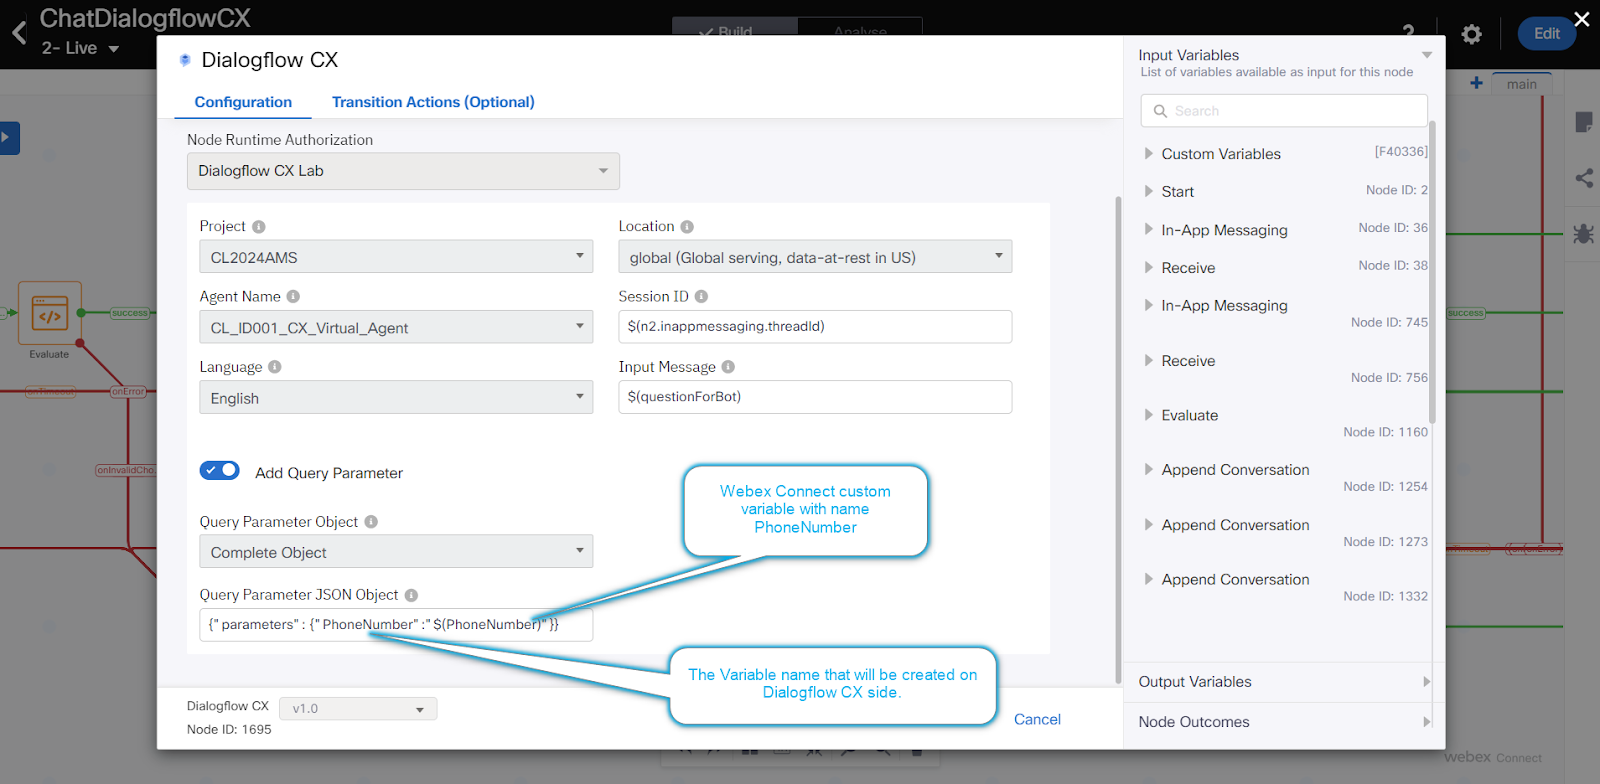Open the Dialogflow CX version v1.0 dropdown
Image resolution: width=1600 pixels, height=784 pixels.
(x=358, y=709)
